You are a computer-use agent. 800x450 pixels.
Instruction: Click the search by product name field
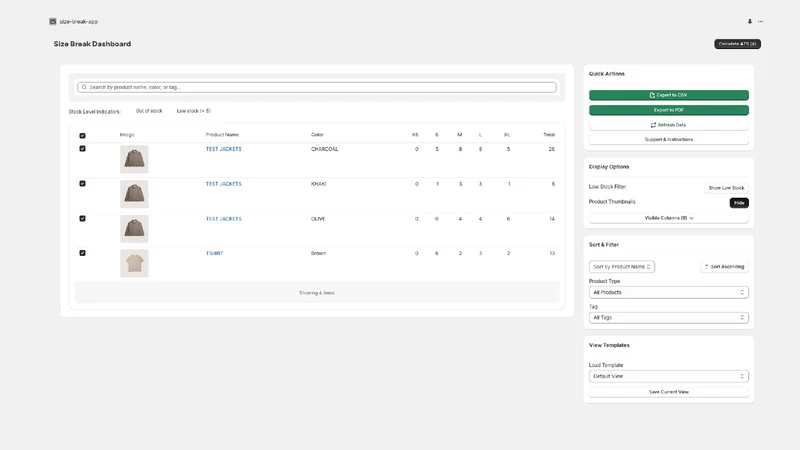point(316,87)
